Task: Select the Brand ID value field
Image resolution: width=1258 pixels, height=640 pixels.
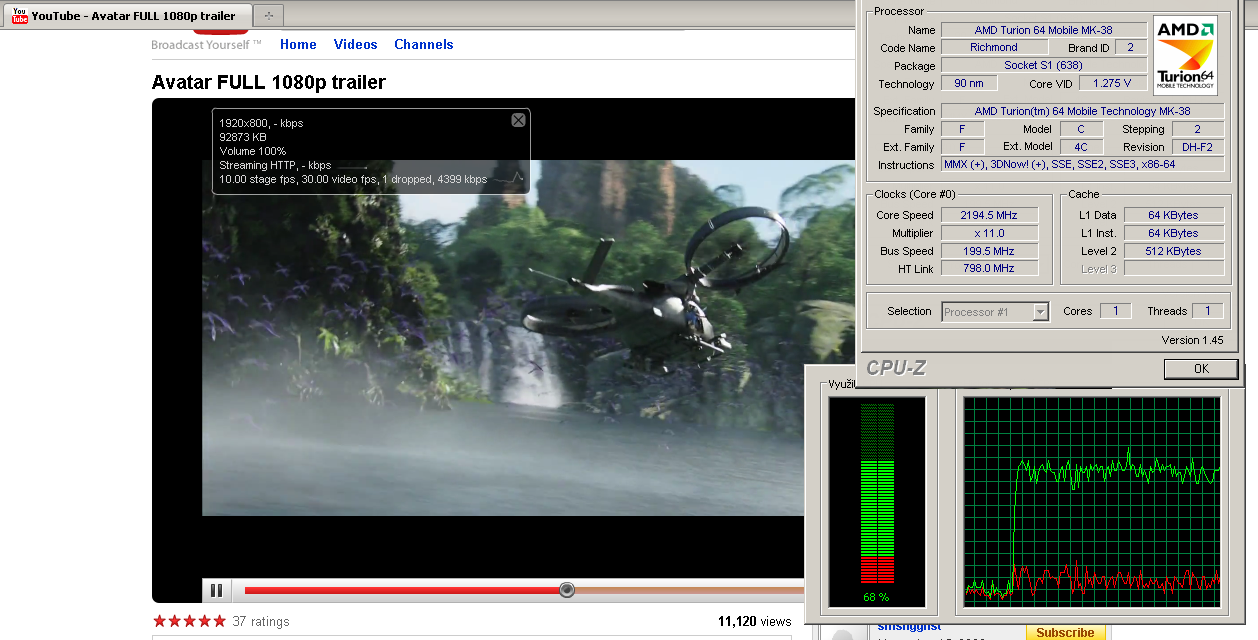Action: coord(1131,47)
